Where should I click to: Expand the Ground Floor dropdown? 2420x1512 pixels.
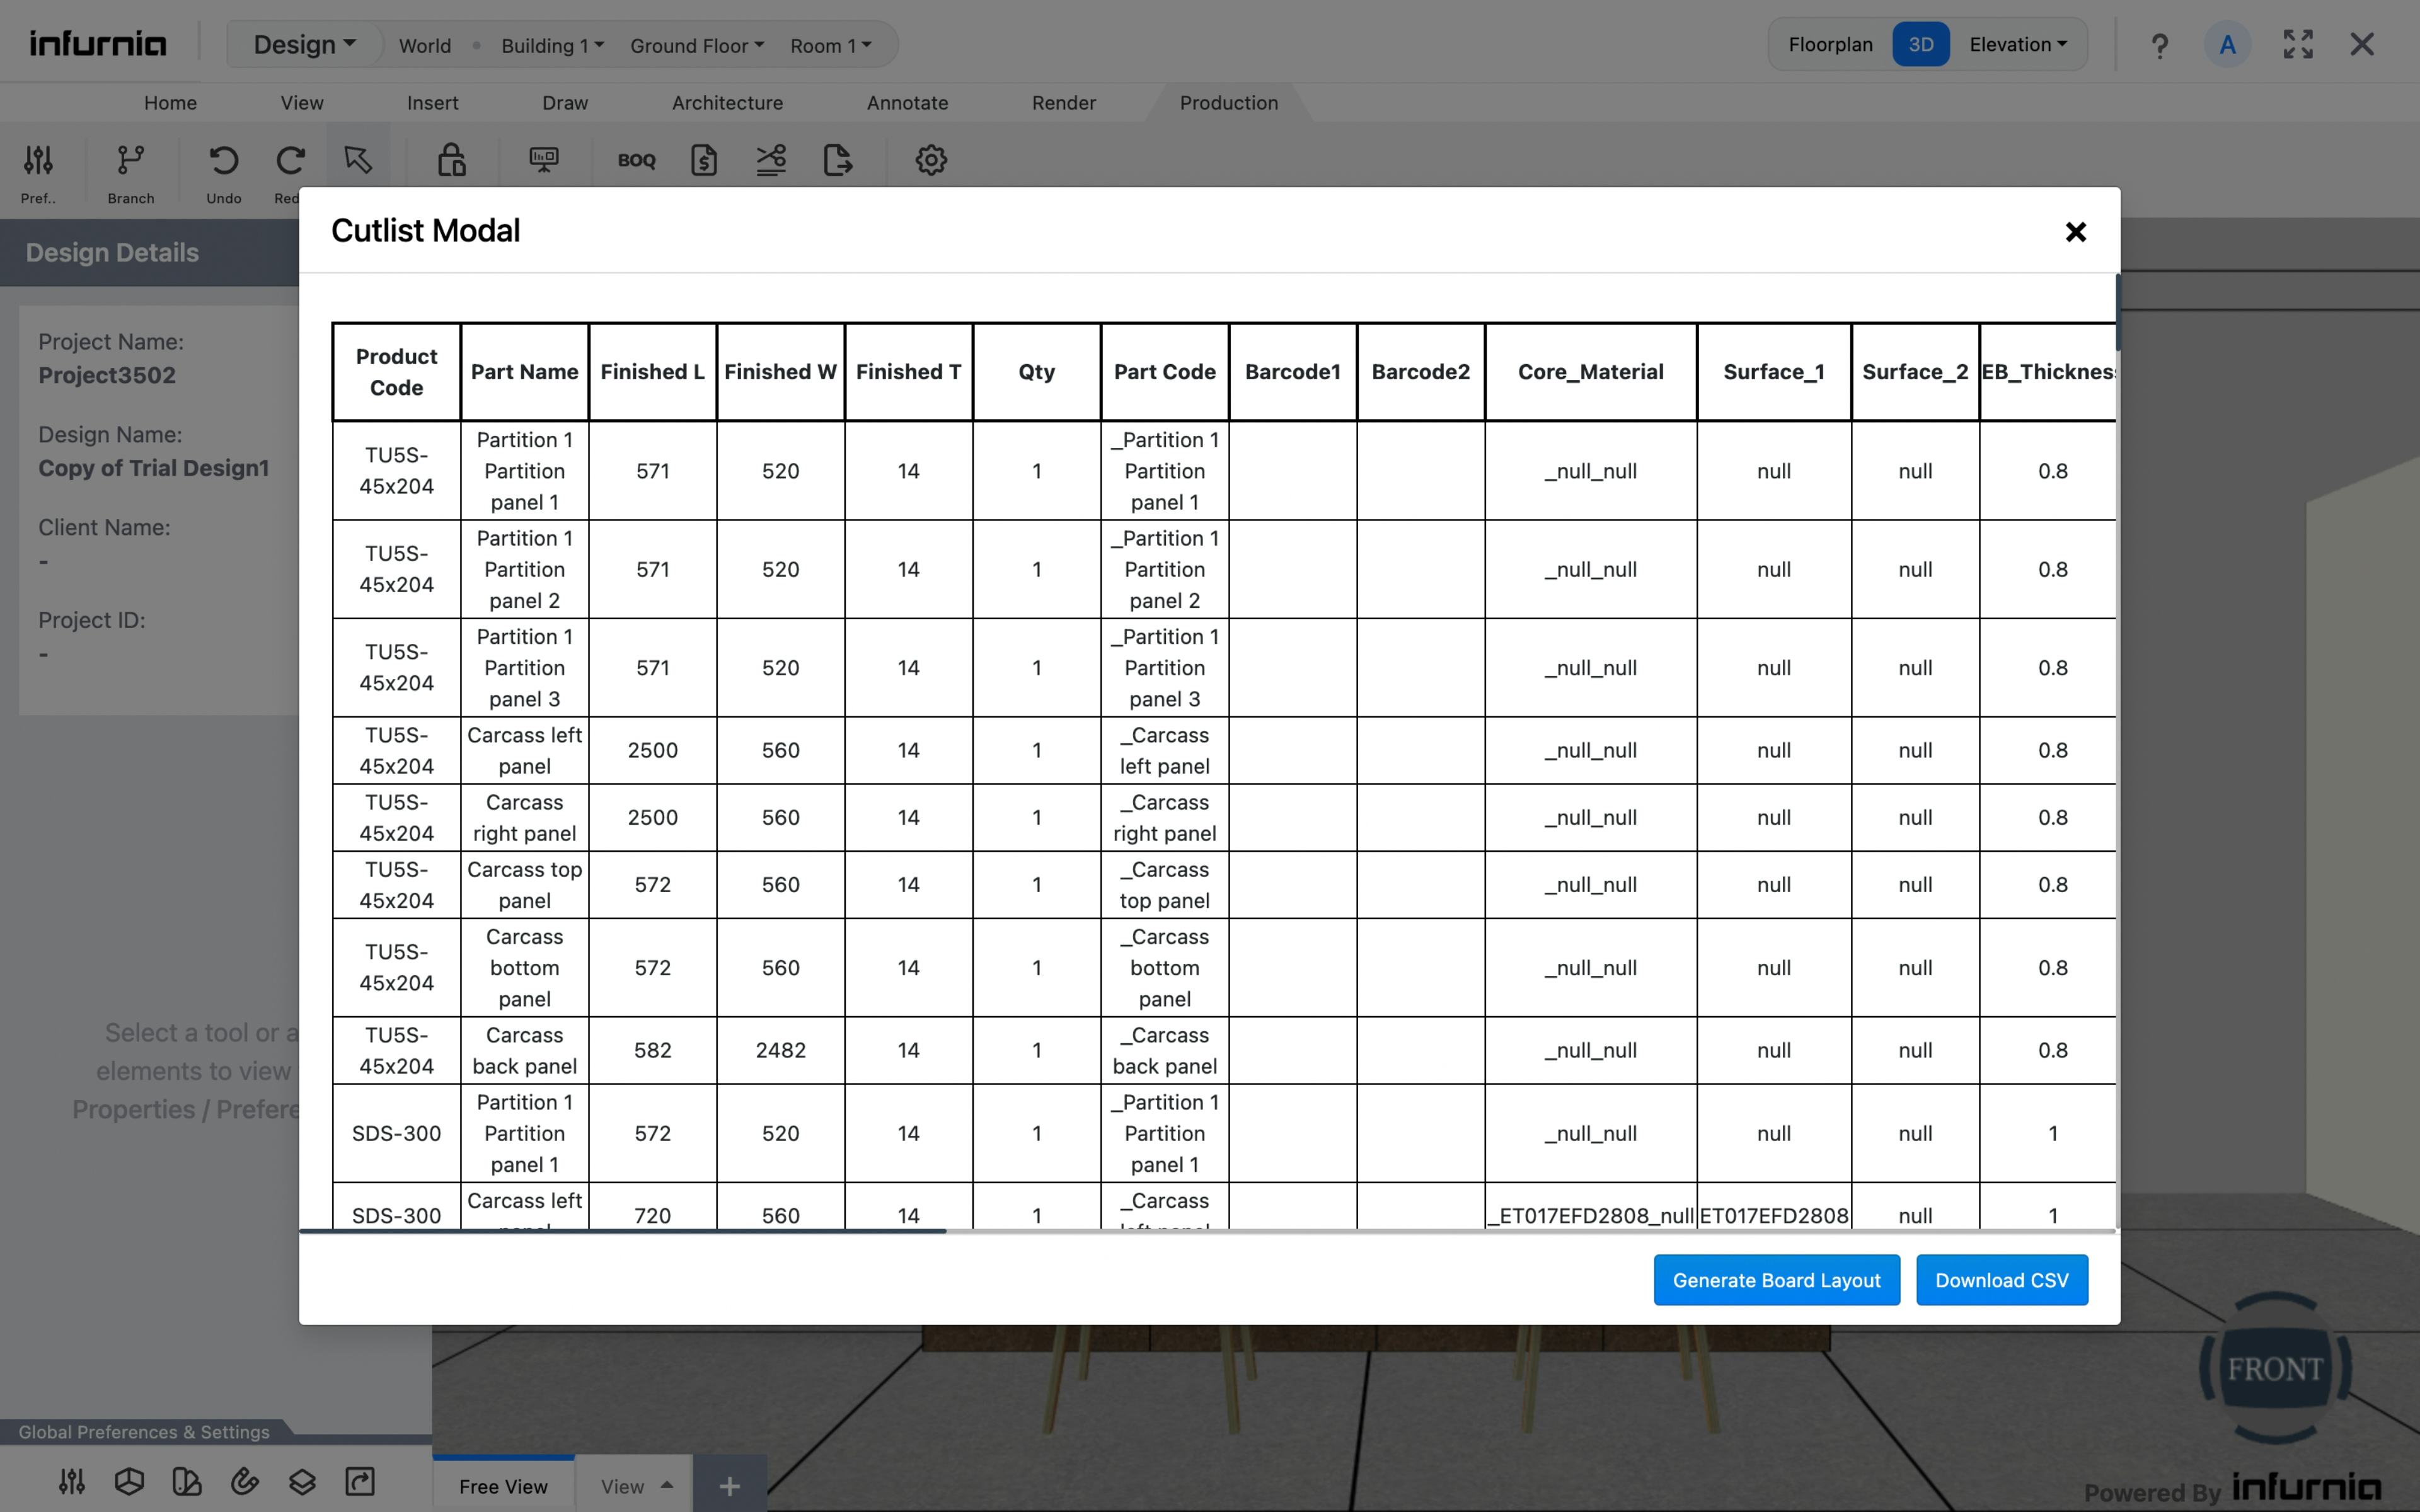[696, 46]
